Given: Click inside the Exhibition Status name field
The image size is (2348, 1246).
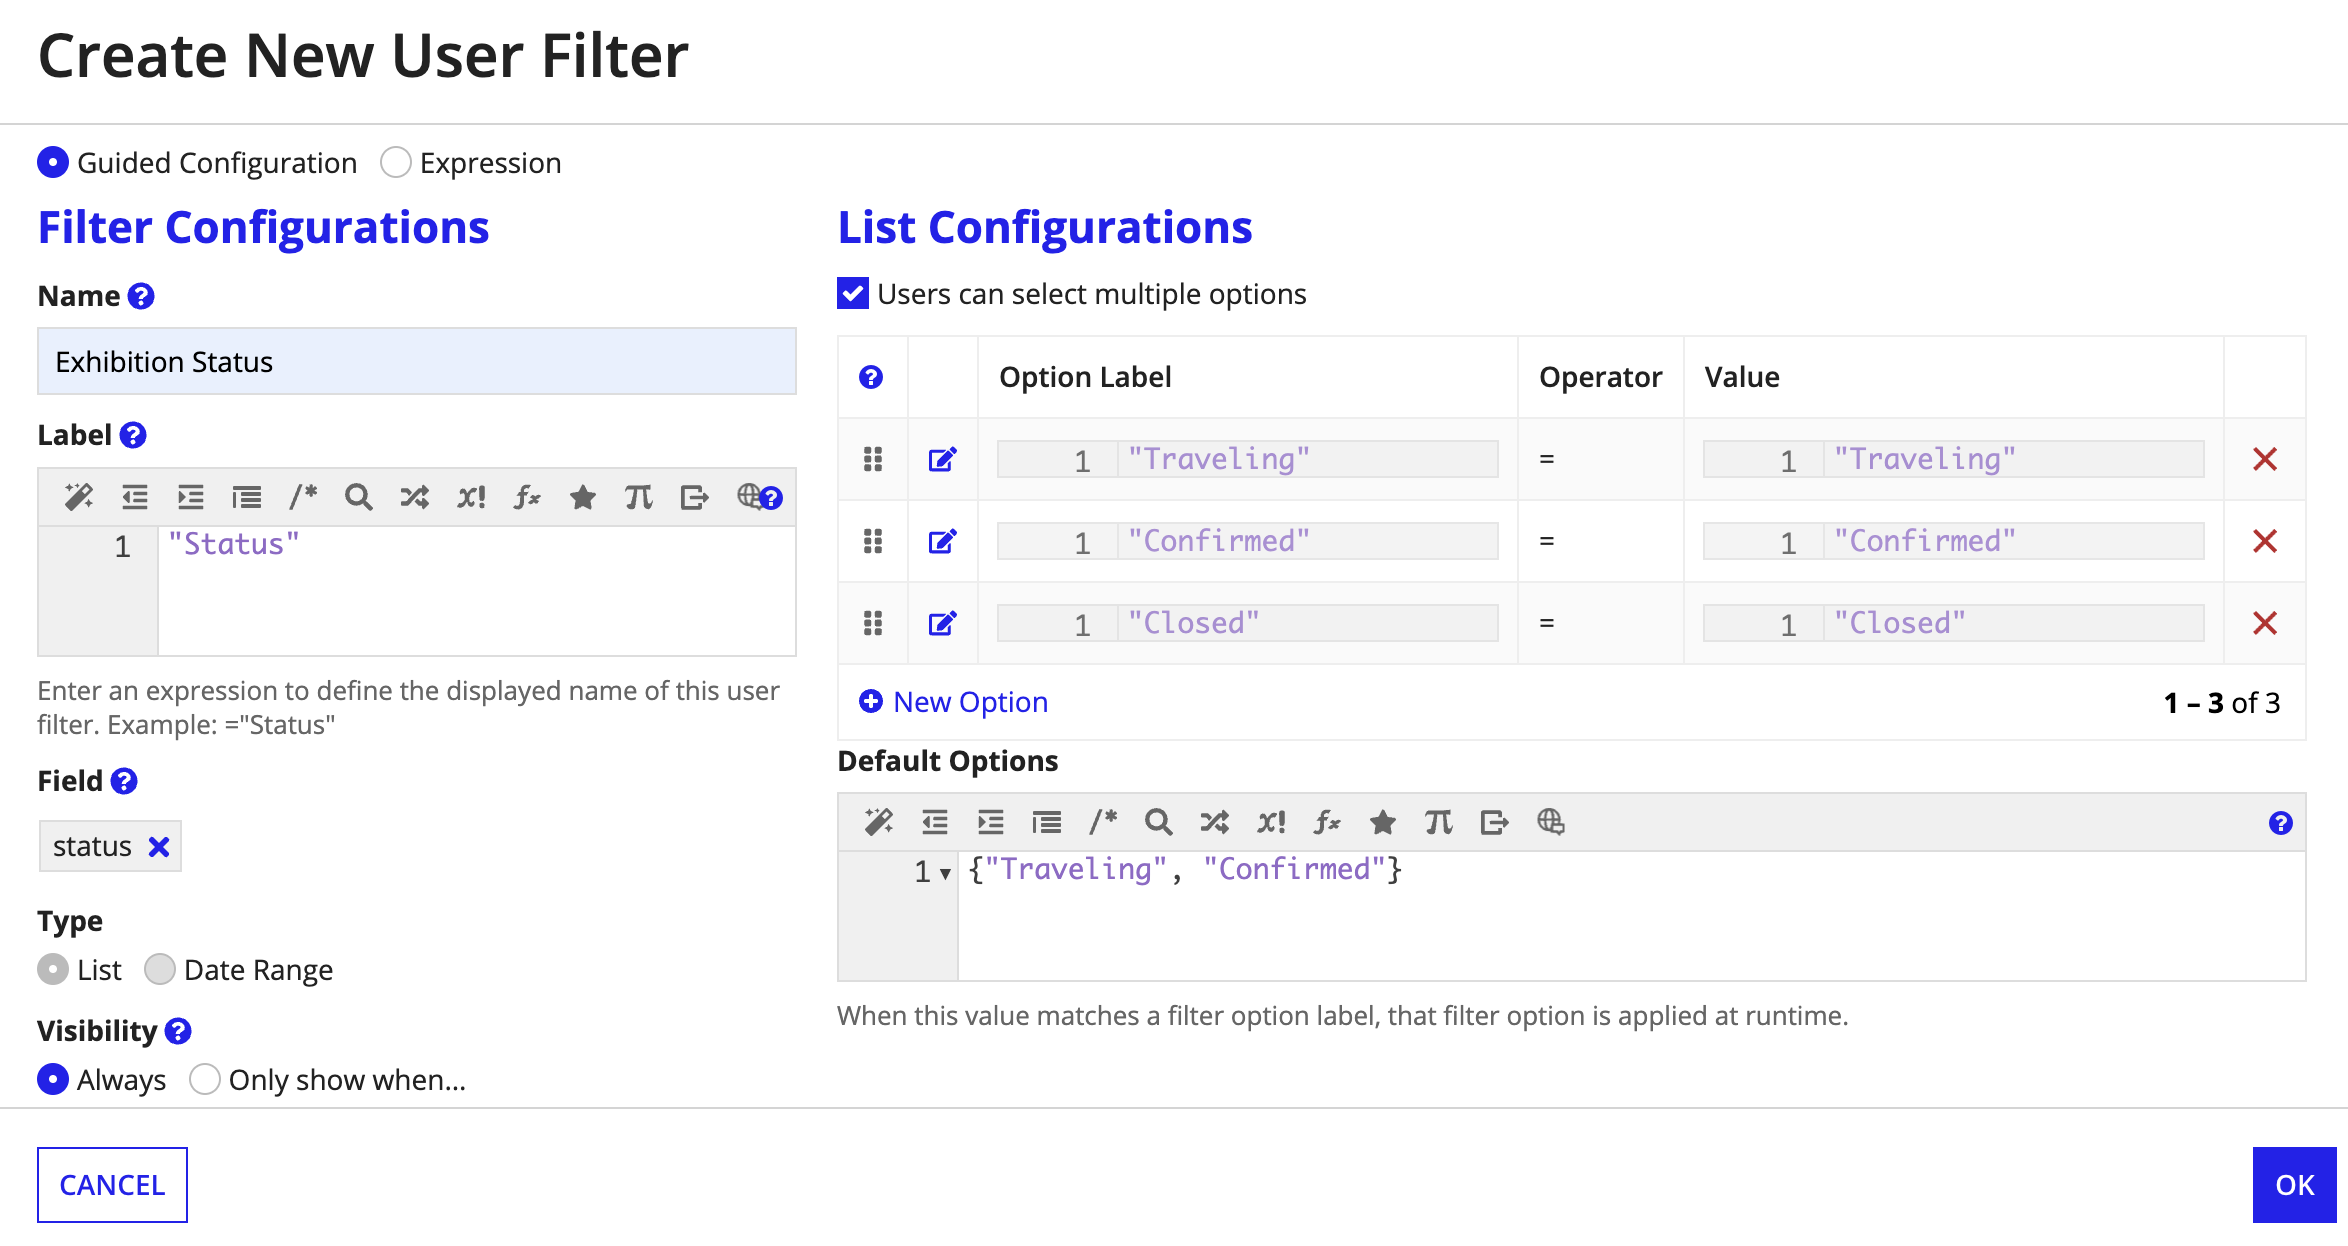Looking at the screenshot, I should click(x=416, y=361).
